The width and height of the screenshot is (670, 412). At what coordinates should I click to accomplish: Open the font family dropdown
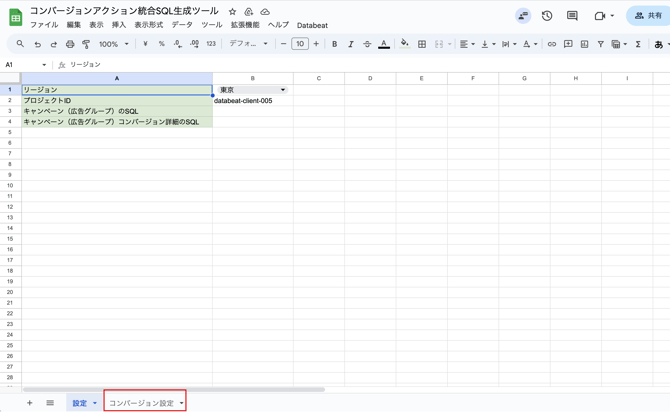248,44
